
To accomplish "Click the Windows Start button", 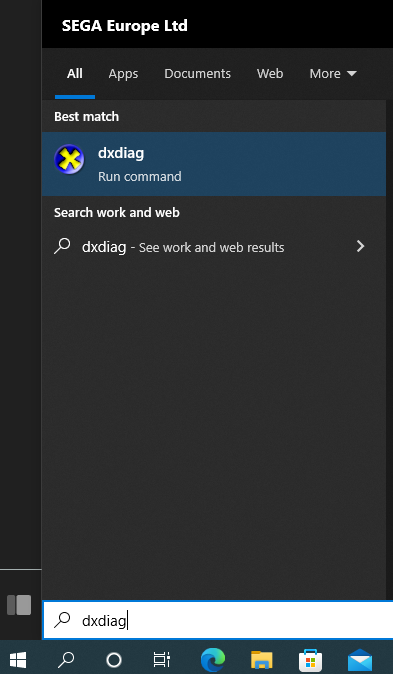I will (x=18, y=659).
